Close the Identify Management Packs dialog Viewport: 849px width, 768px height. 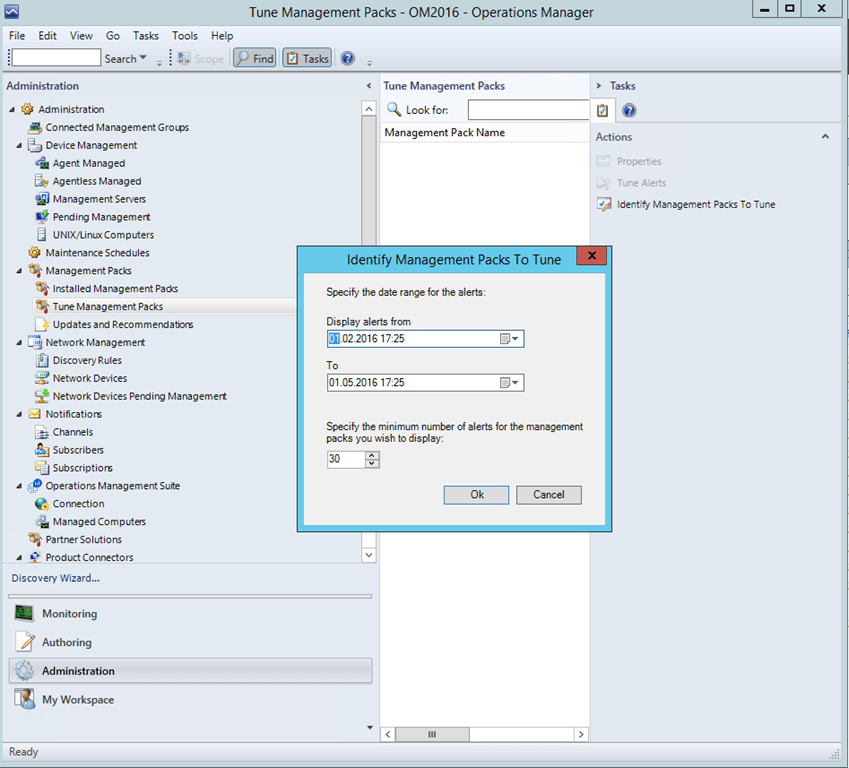tap(591, 256)
